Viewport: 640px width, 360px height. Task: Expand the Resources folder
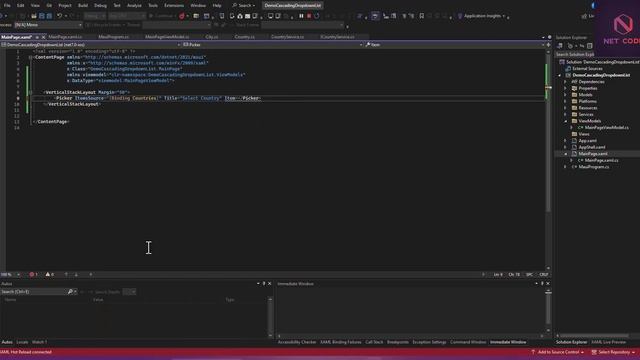point(565,108)
